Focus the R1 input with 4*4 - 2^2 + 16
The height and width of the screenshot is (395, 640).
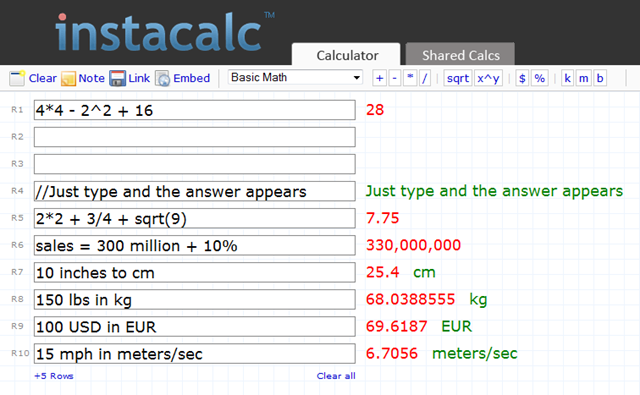pos(195,110)
